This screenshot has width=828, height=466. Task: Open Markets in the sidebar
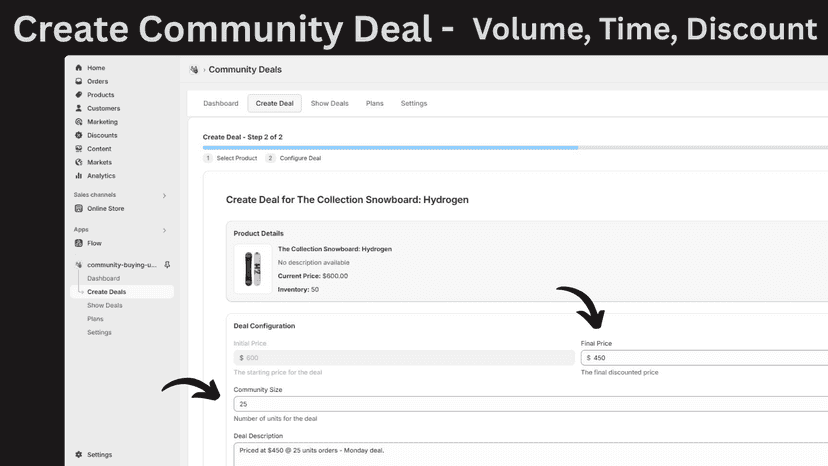99,162
